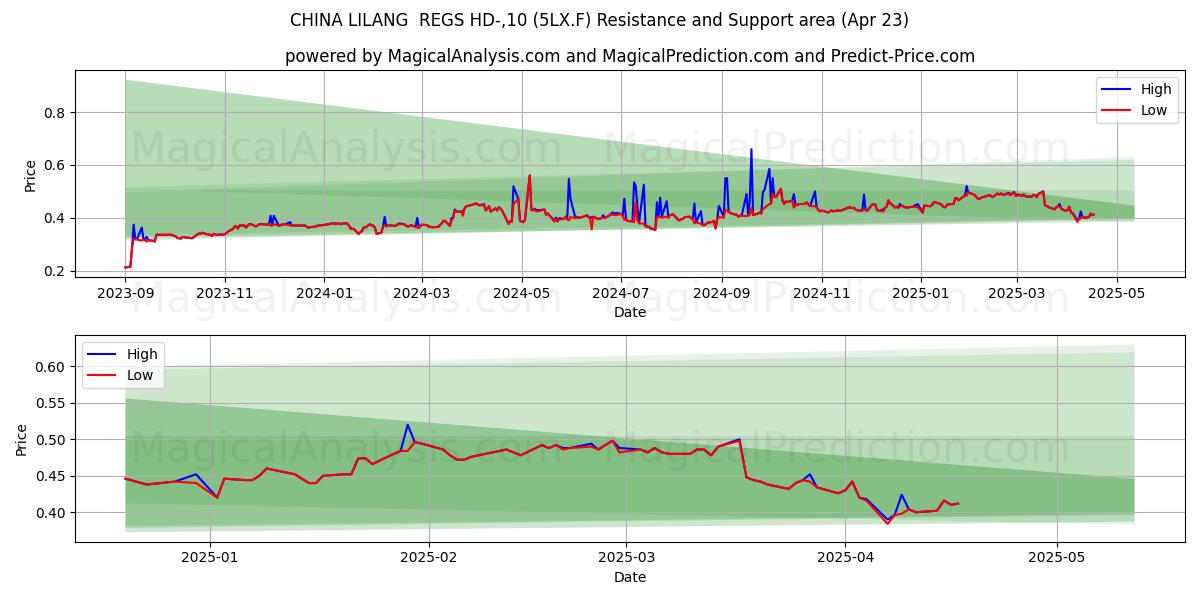This screenshot has height=600, width=1200.
Task: Click the 0.6 price tick on the full-history chart
Action: point(57,165)
